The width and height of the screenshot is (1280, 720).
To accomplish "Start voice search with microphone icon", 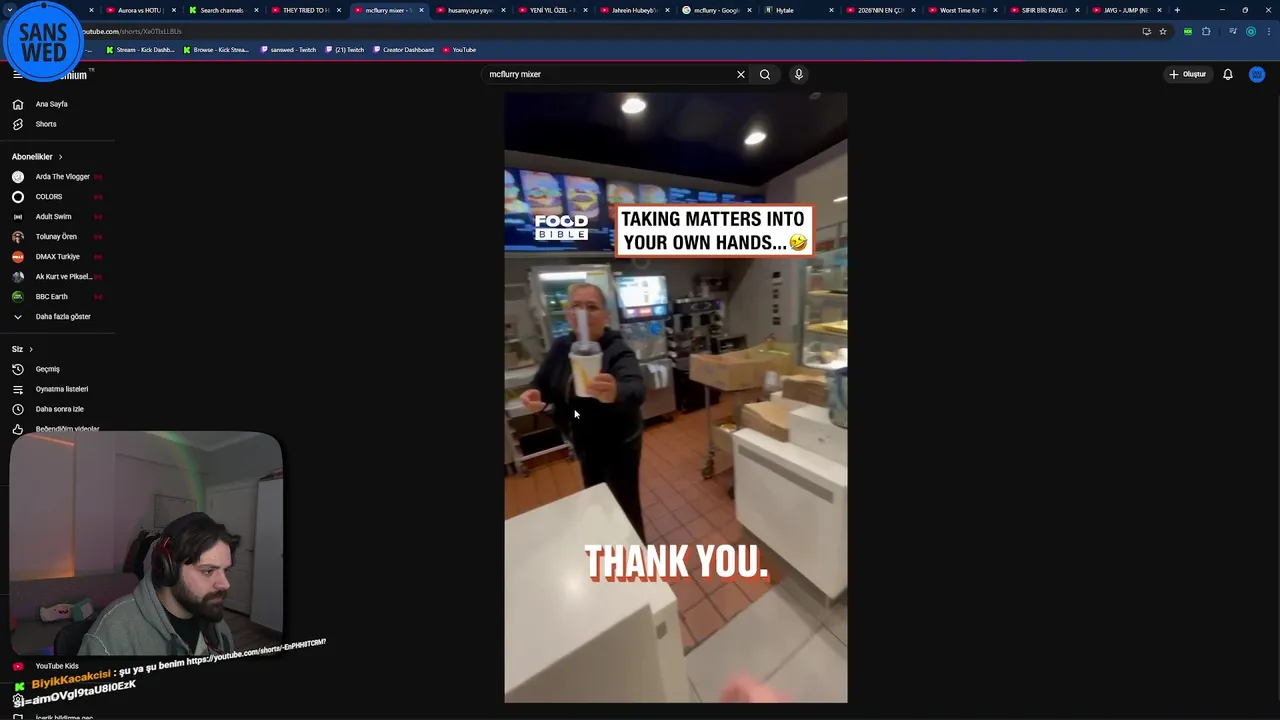I will click(798, 74).
